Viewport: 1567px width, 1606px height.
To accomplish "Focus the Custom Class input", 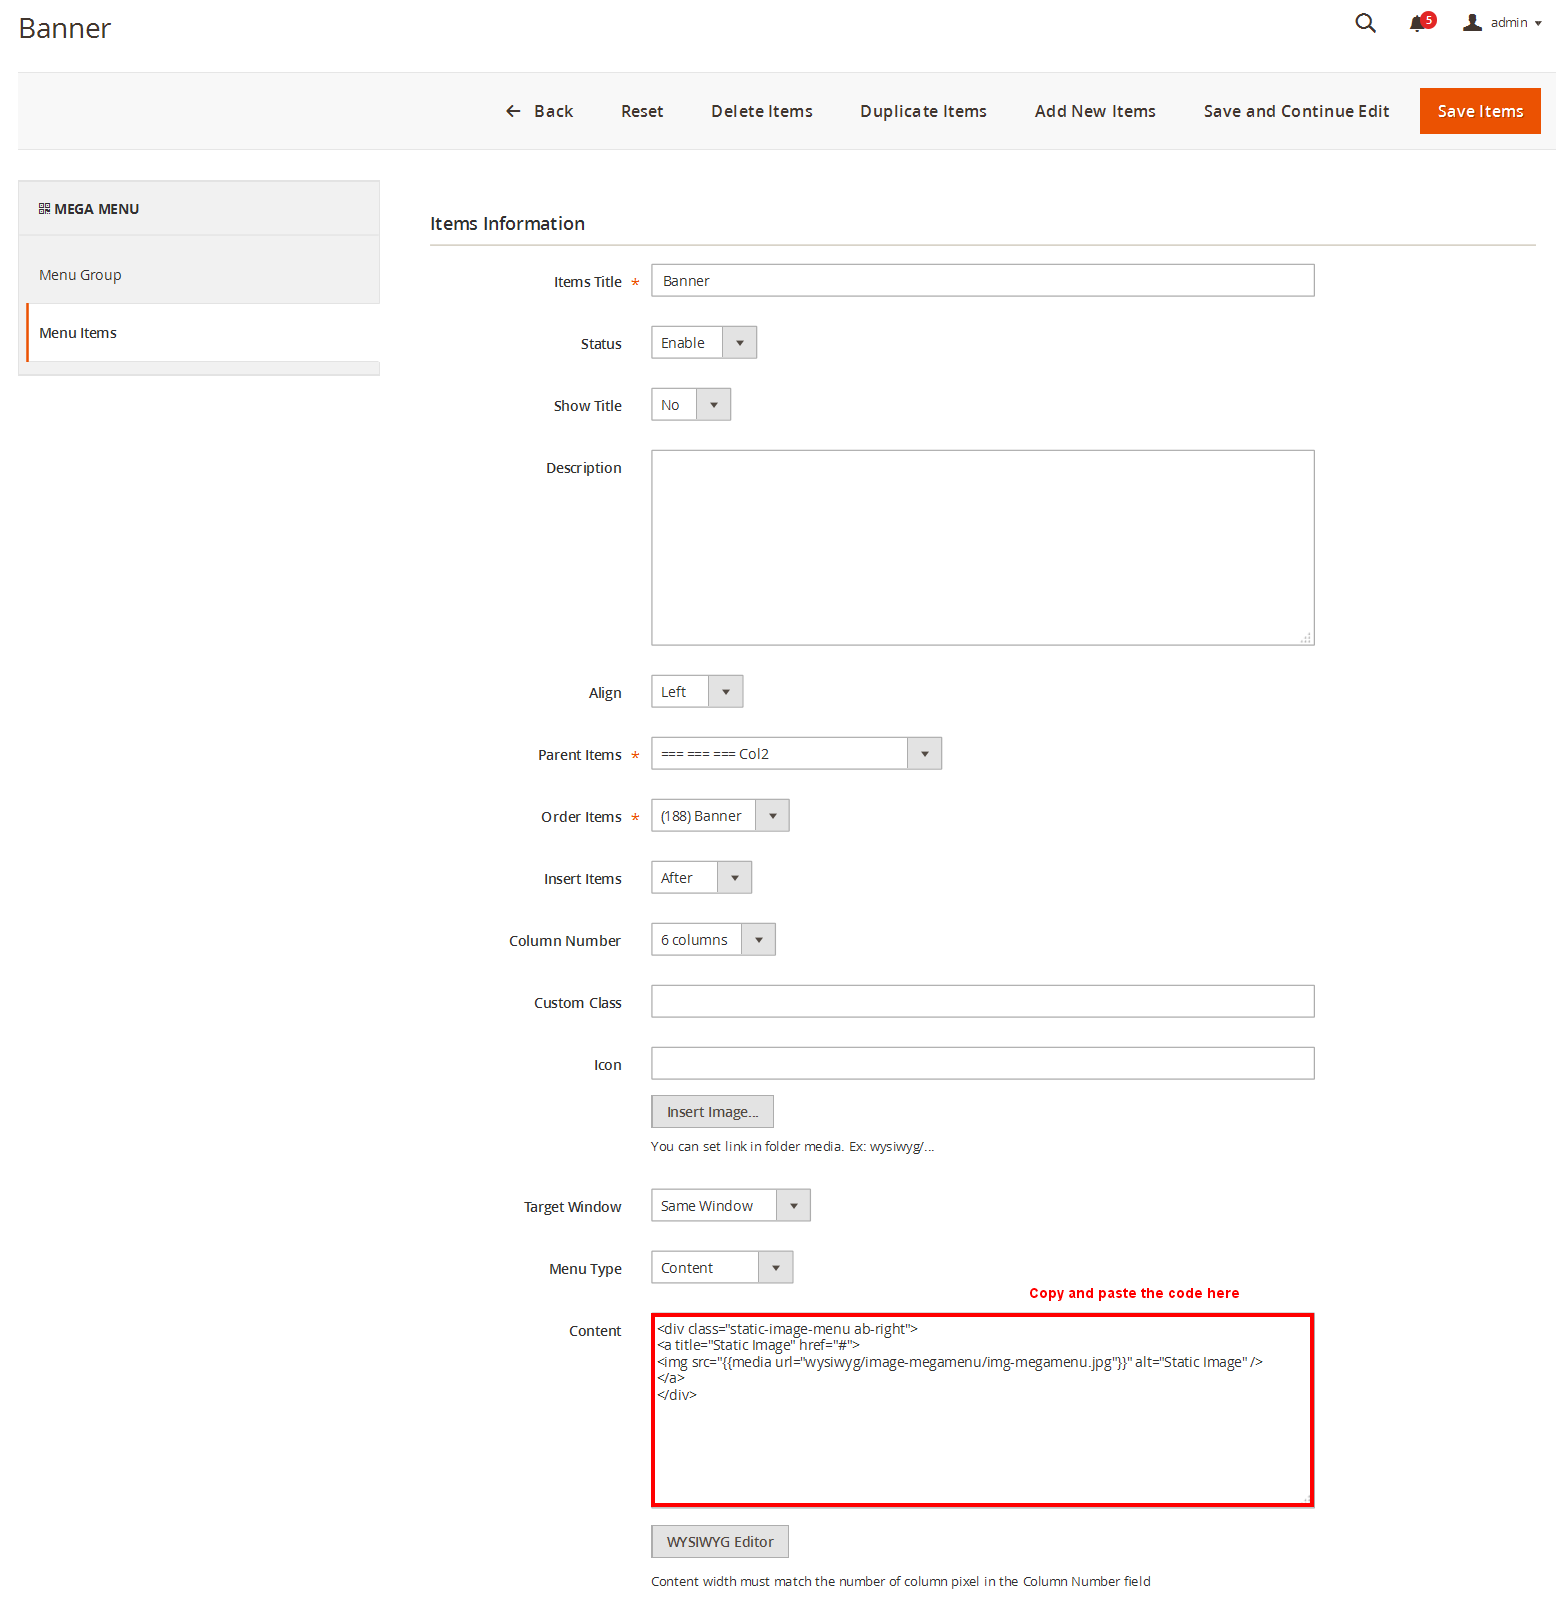I will click(x=983, y=1002).
